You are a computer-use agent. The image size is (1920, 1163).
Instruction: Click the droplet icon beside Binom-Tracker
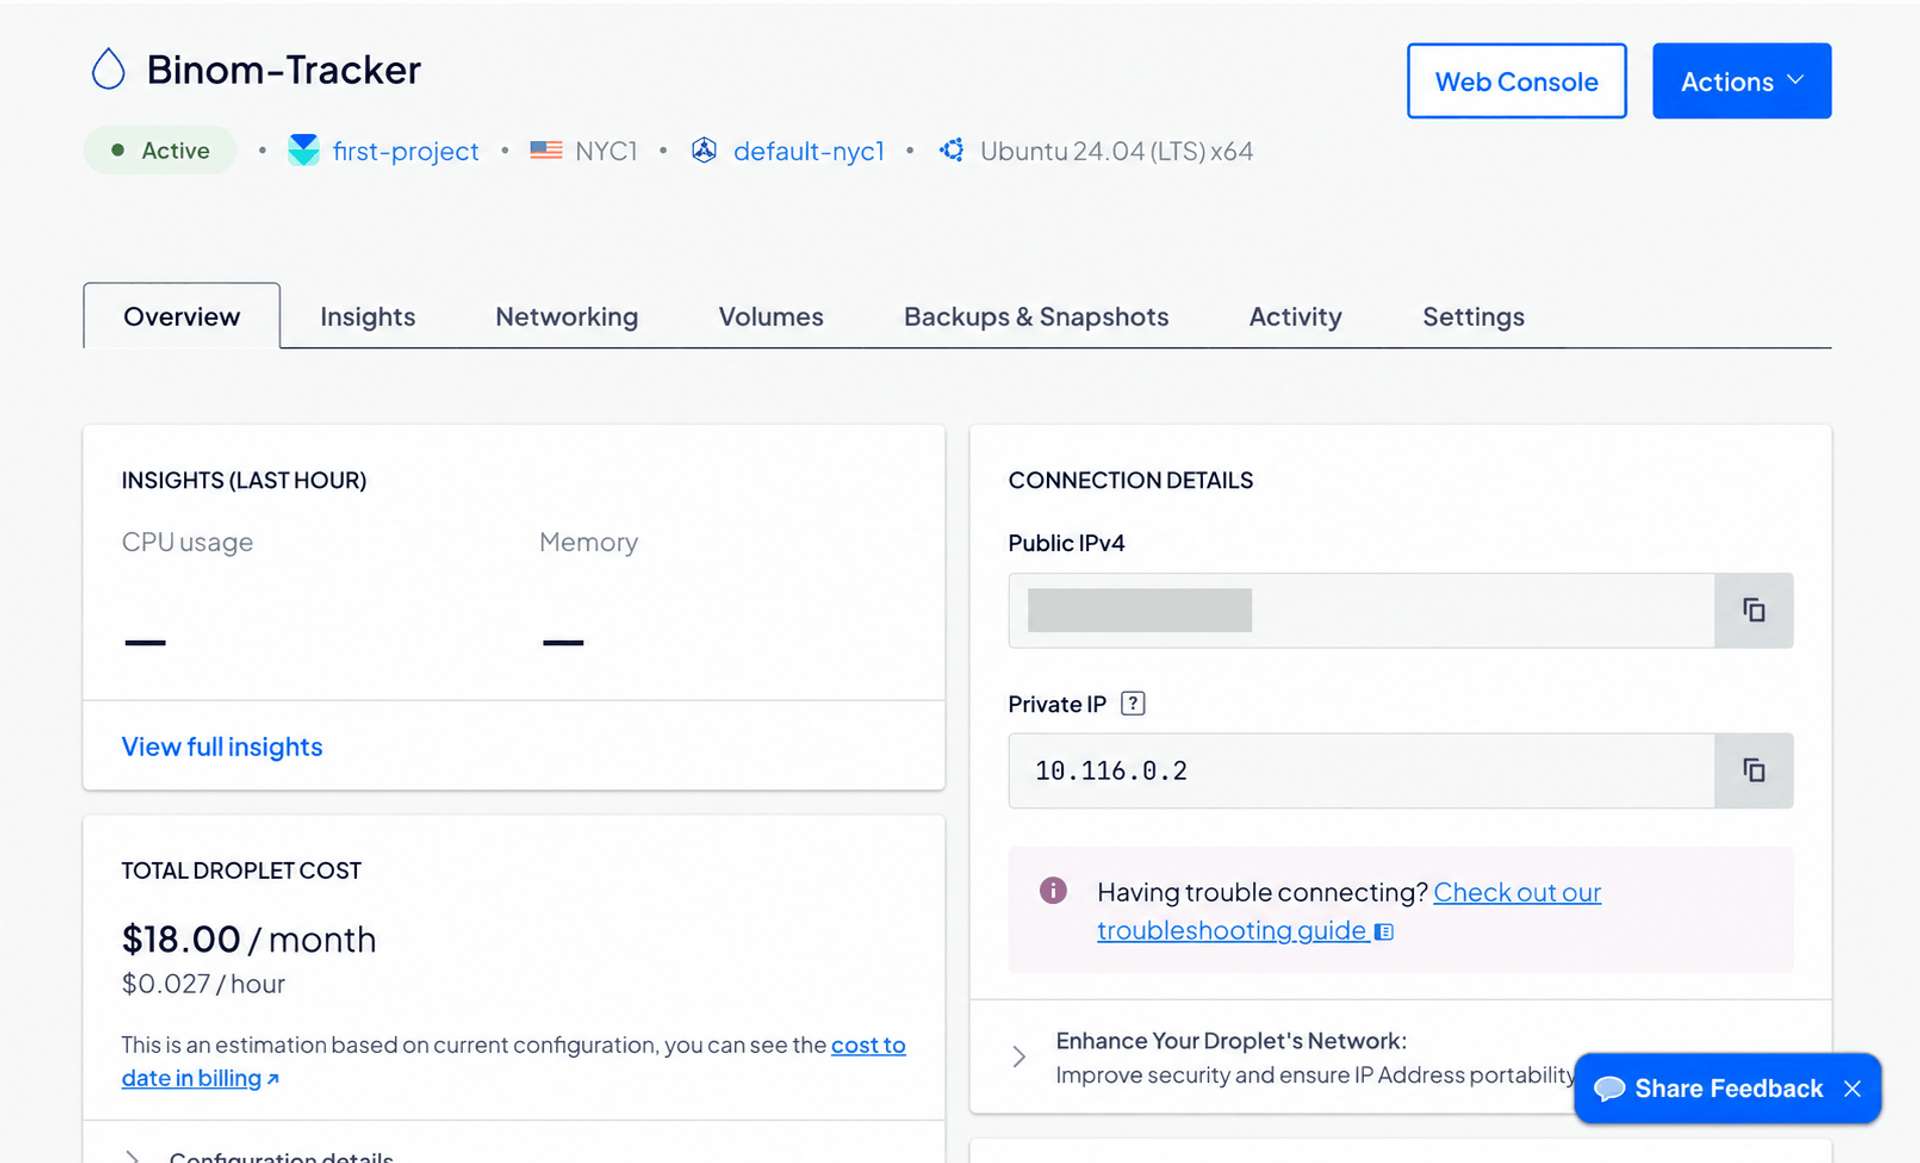click(x=108, y=69)
